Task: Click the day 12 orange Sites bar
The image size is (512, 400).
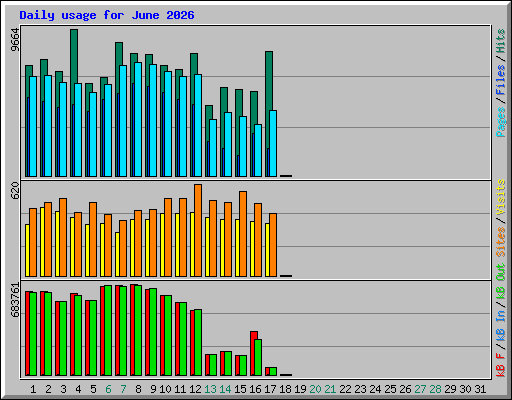Action: (x=198, y=230)
